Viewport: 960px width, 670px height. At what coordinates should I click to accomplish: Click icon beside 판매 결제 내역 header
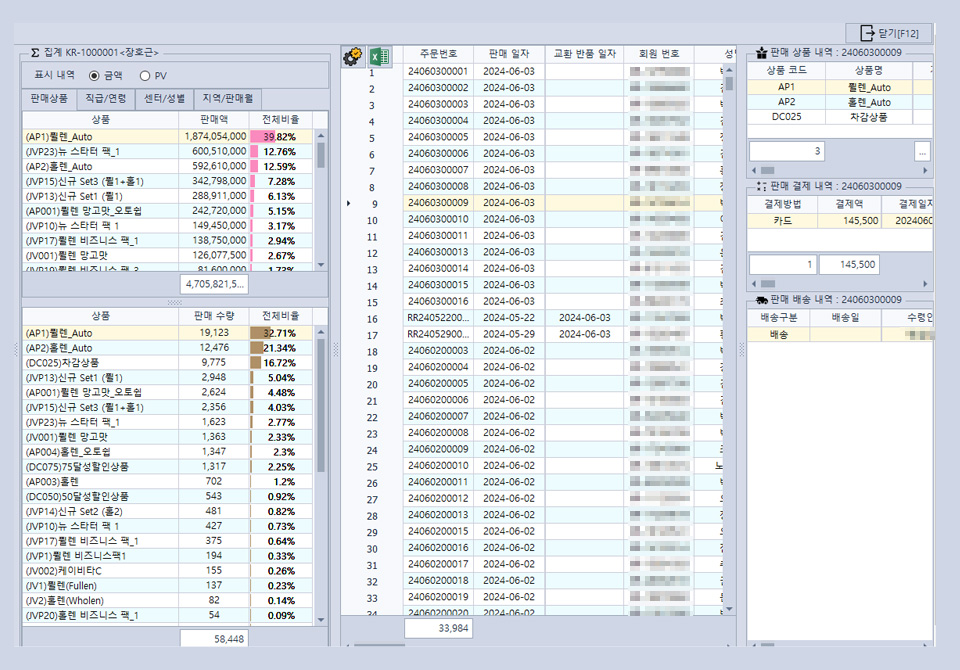[760, 186]
